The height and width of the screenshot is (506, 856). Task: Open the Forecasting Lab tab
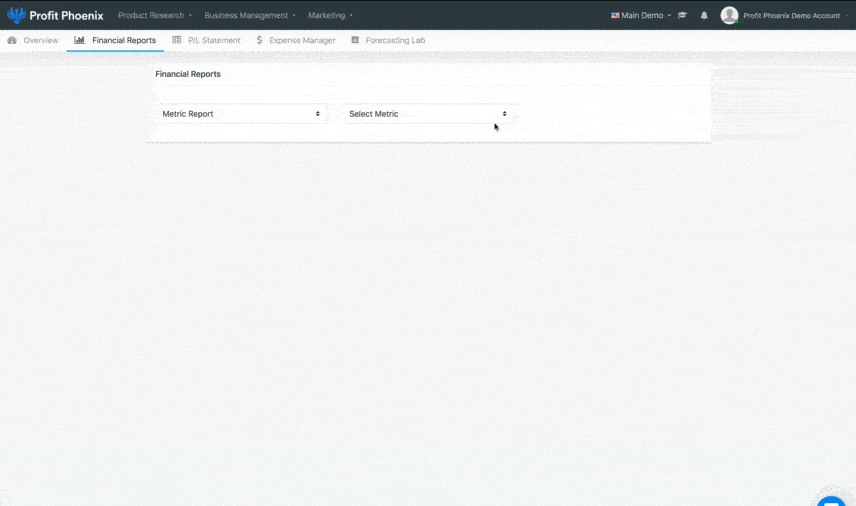(395, 40)
